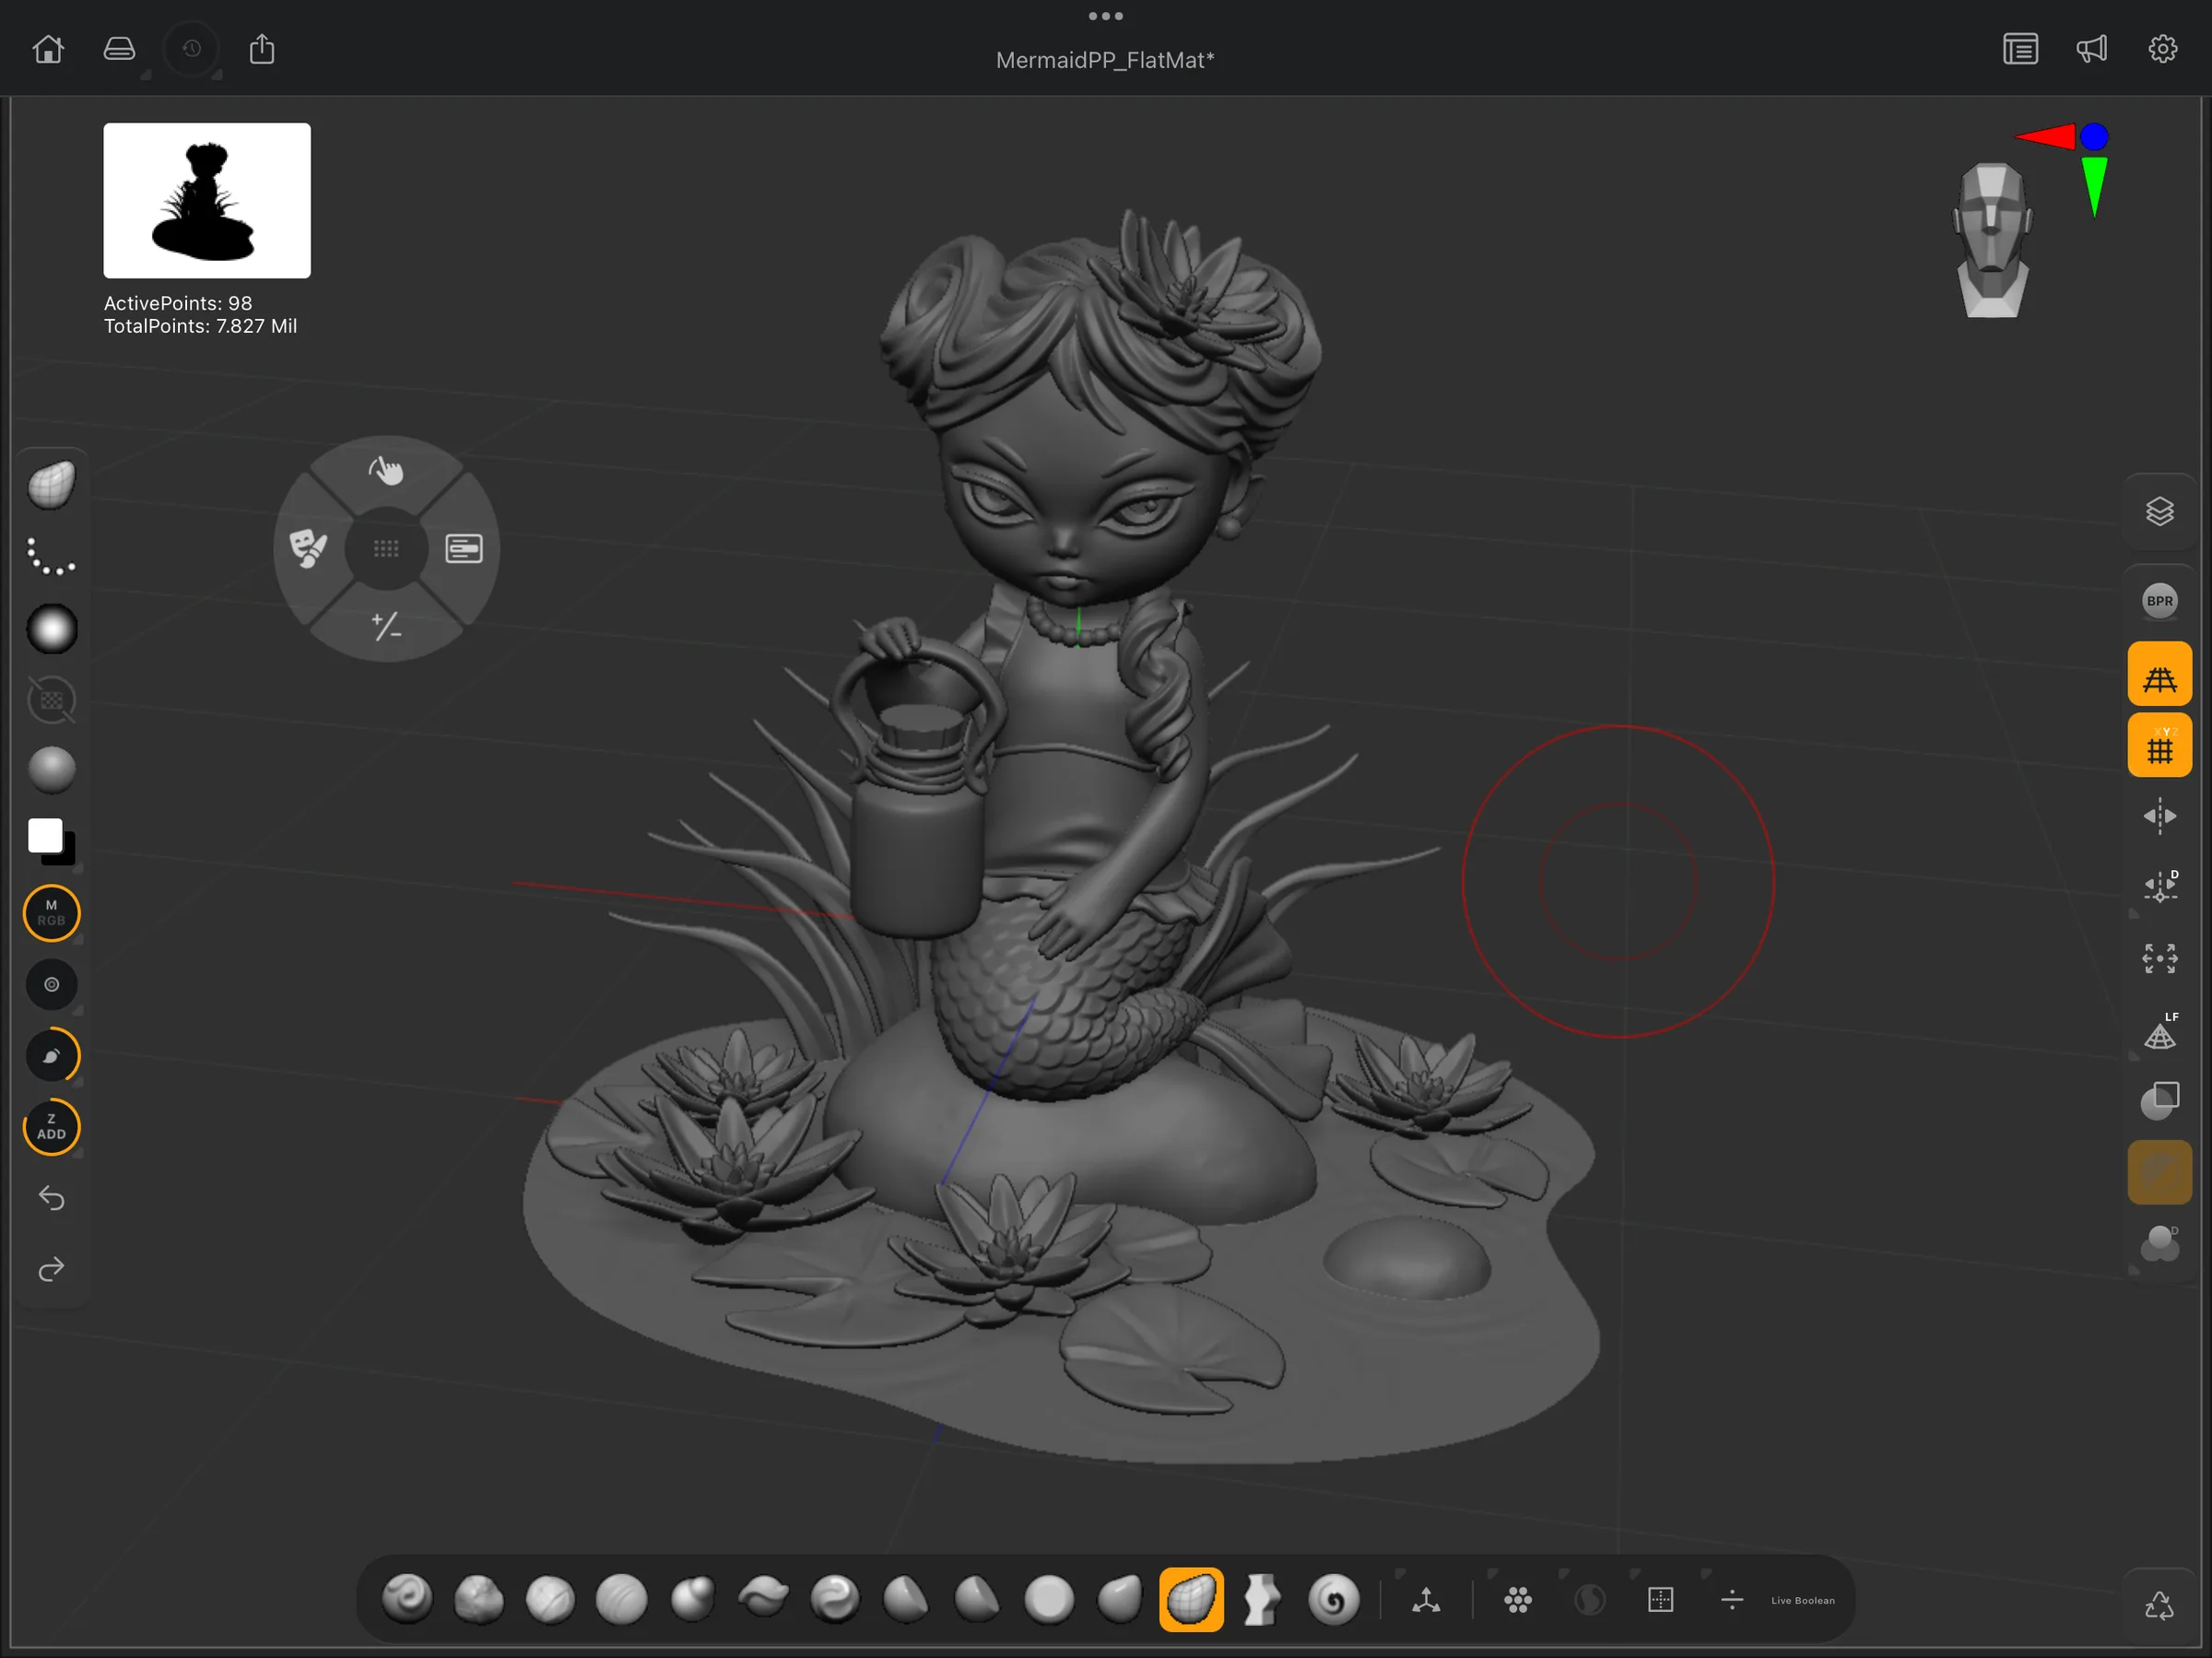Toggle the XYZ floor grid
The image size is (2212, 1658).
click(x=2160, y=745)
